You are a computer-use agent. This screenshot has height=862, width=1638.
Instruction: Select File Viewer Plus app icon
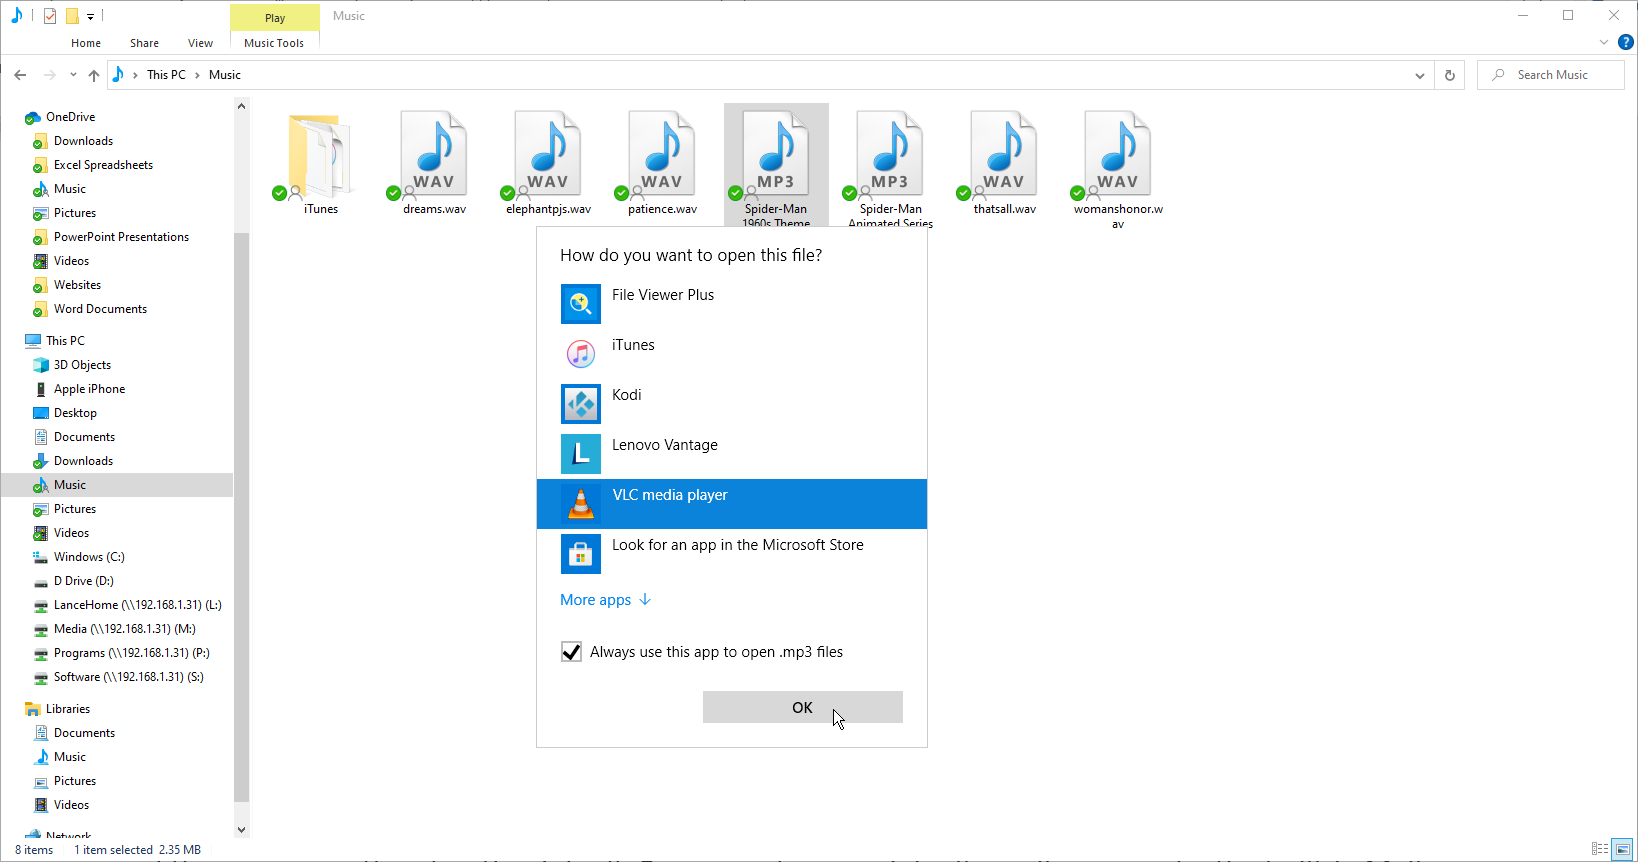pyautogui.click(x=581, y=304)
